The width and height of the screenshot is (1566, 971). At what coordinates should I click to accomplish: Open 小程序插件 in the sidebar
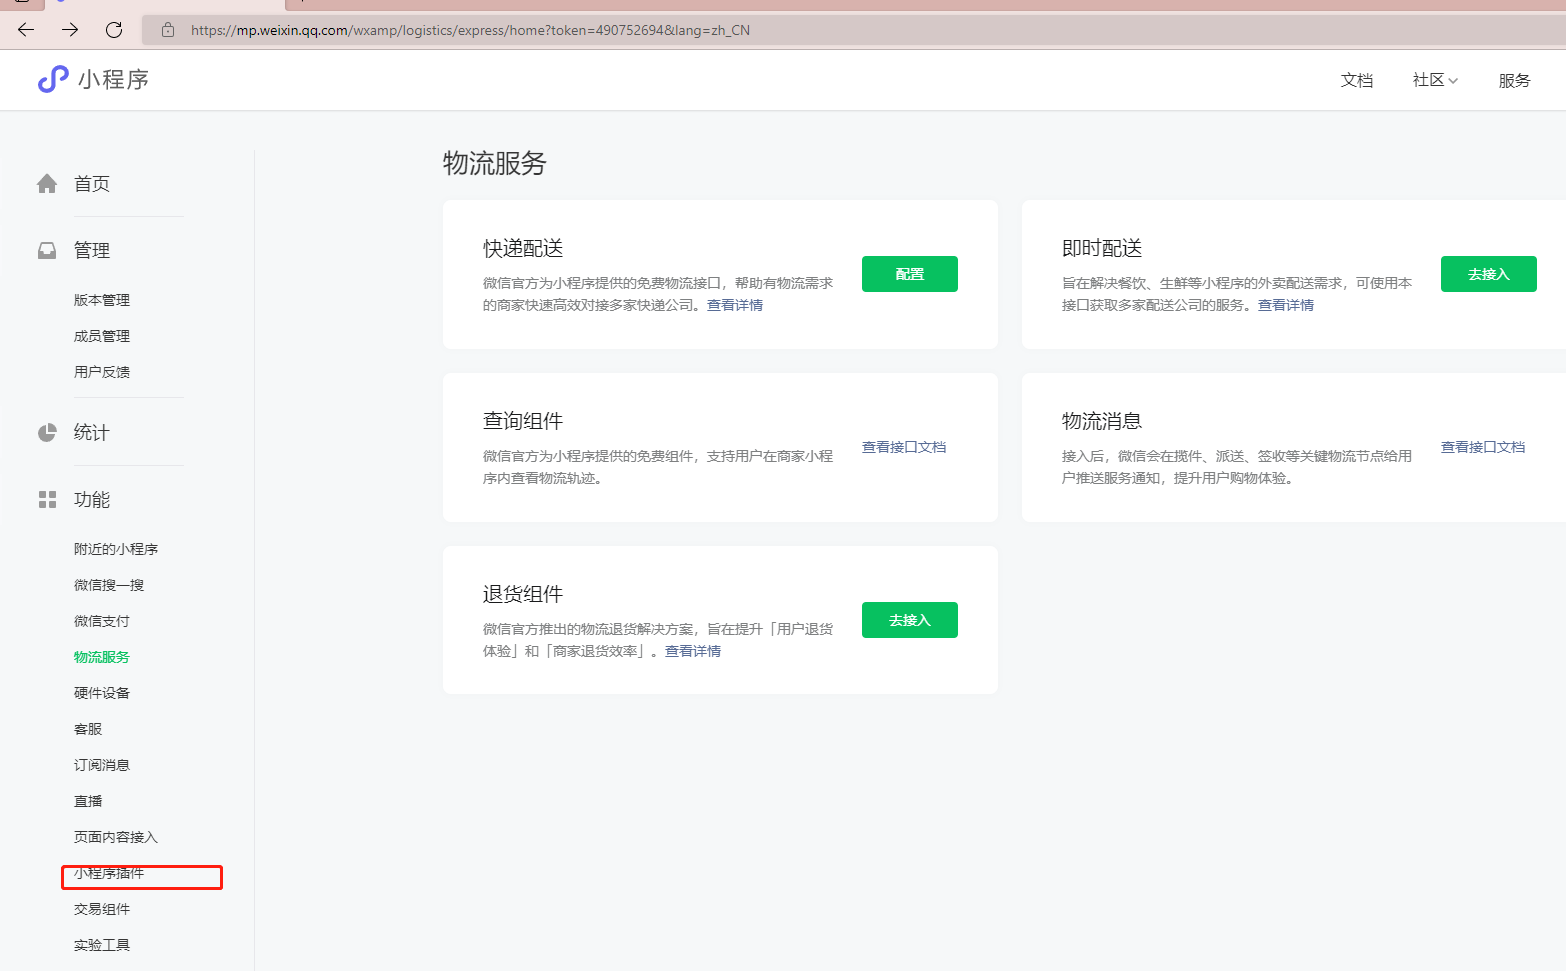coord(109,873)
